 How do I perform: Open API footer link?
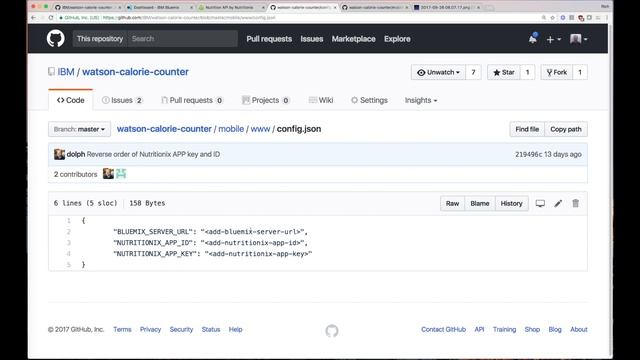(x=479, y=329)
